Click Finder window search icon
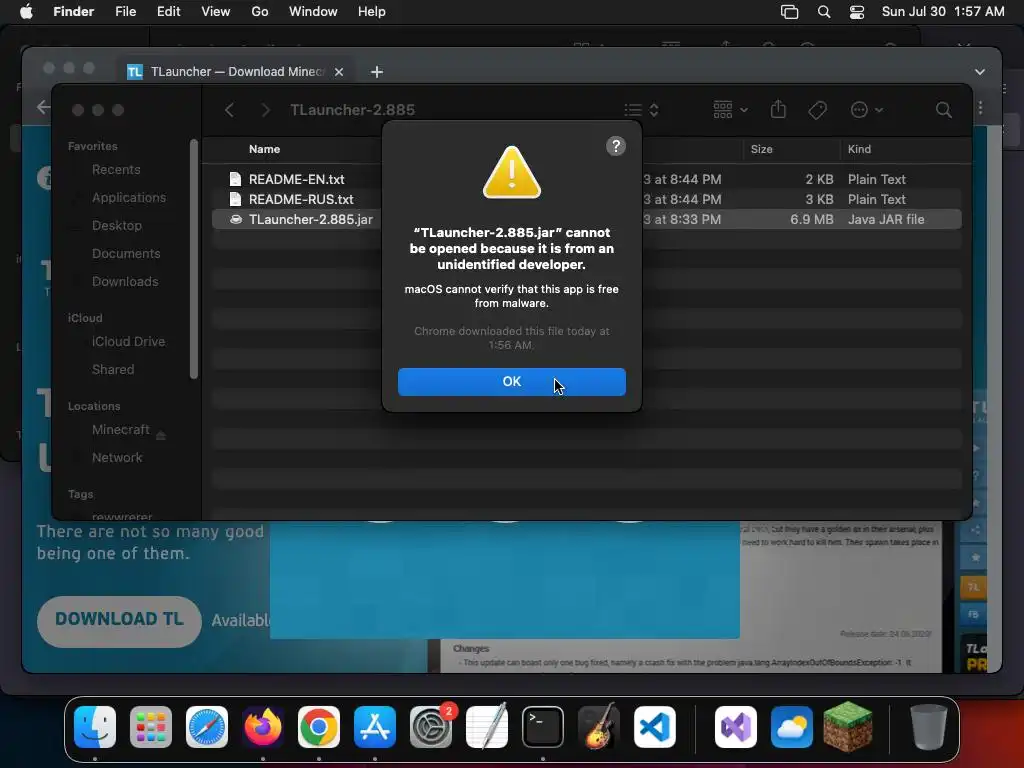The width and height of the screenshot is (1024, 768). pyautogui.click(x=943, y=110)
